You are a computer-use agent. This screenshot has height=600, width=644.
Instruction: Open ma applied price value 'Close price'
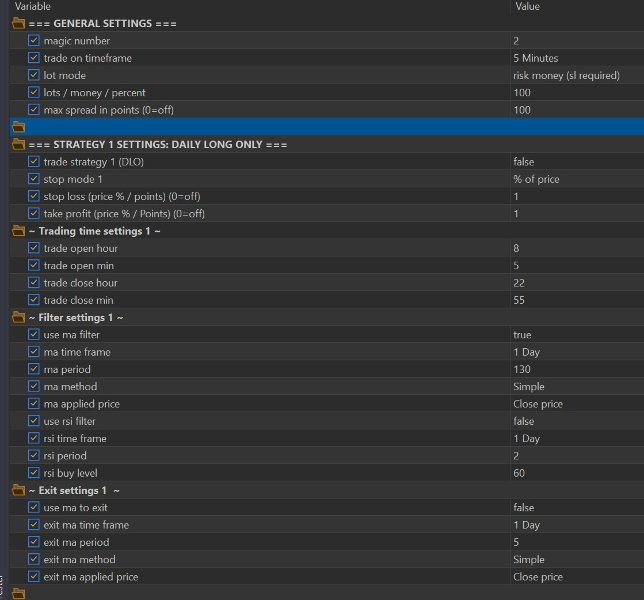[x=538, y=404]
